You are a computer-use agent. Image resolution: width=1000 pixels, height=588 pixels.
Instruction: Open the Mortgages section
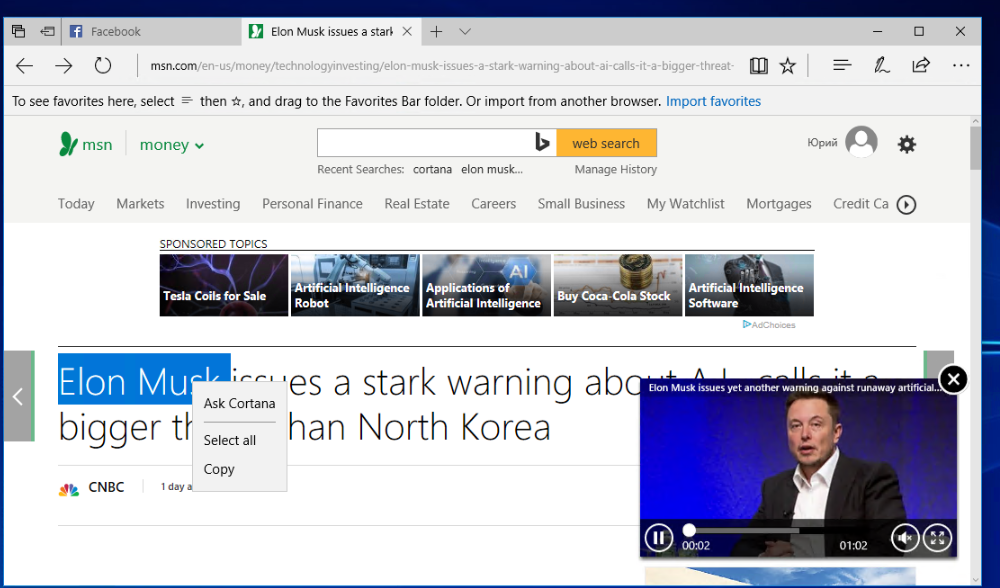click(x=779, y=204)
